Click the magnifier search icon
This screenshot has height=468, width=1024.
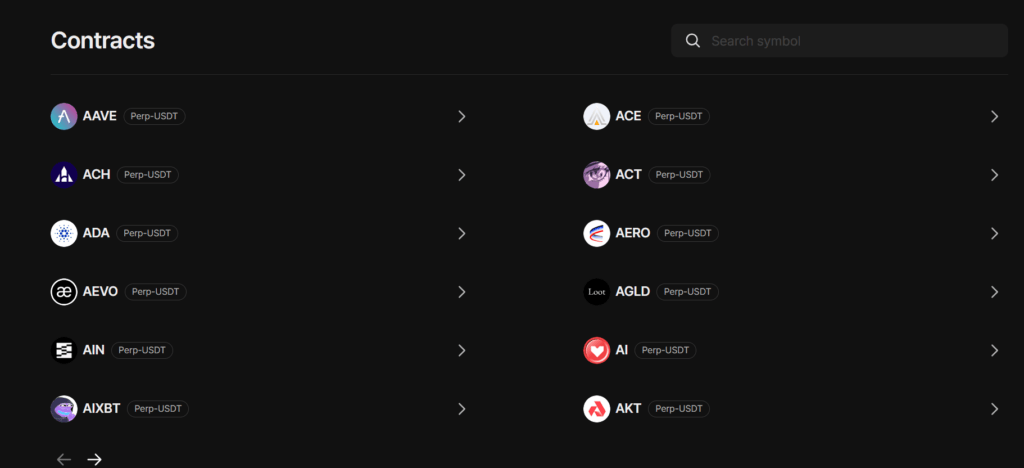[692, 41]
